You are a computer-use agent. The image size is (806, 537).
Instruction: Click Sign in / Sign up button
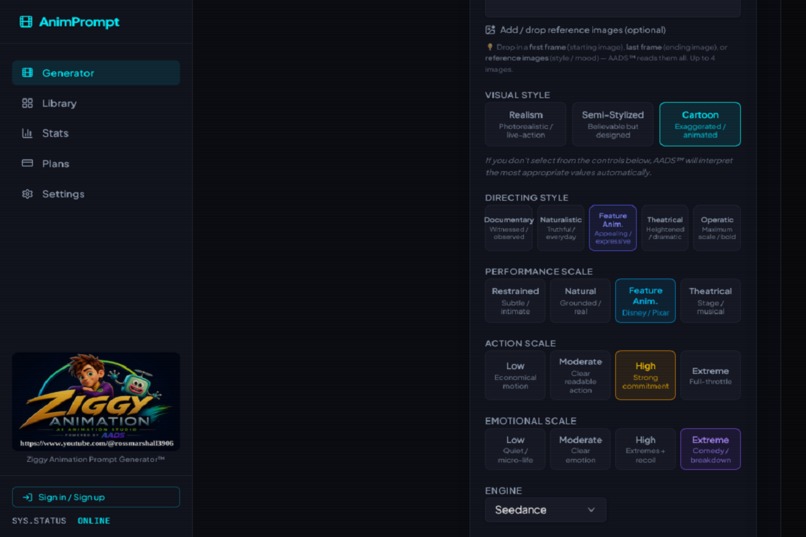tap(96, 497)
